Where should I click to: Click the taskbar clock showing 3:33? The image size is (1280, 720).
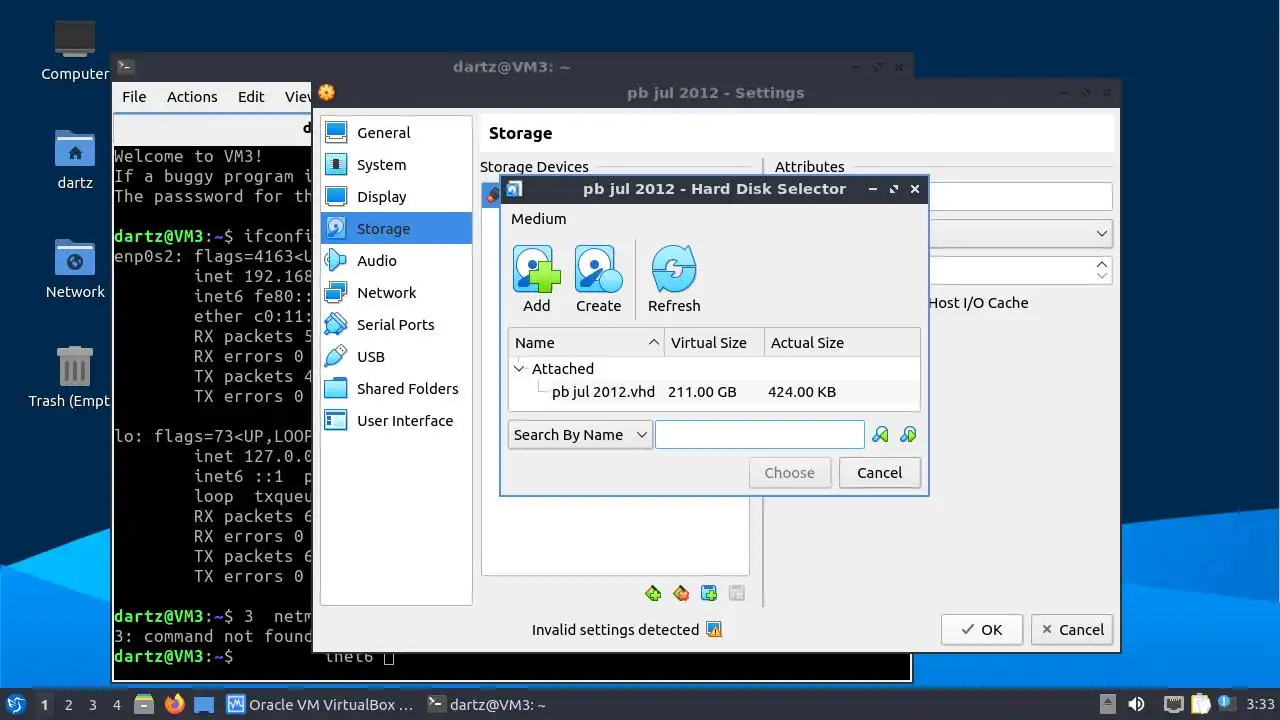click(x=1261, y=705)
